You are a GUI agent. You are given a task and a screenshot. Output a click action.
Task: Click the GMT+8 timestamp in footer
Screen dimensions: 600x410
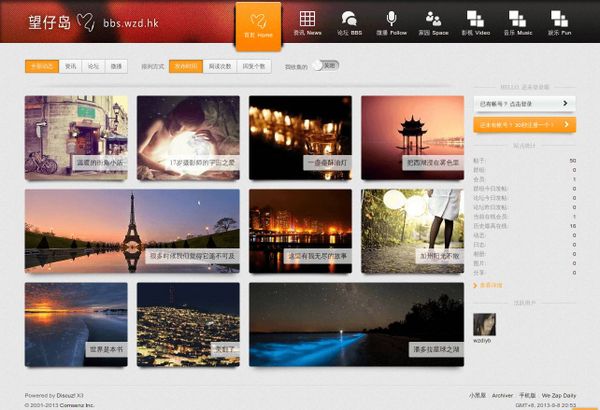(545, 405)
